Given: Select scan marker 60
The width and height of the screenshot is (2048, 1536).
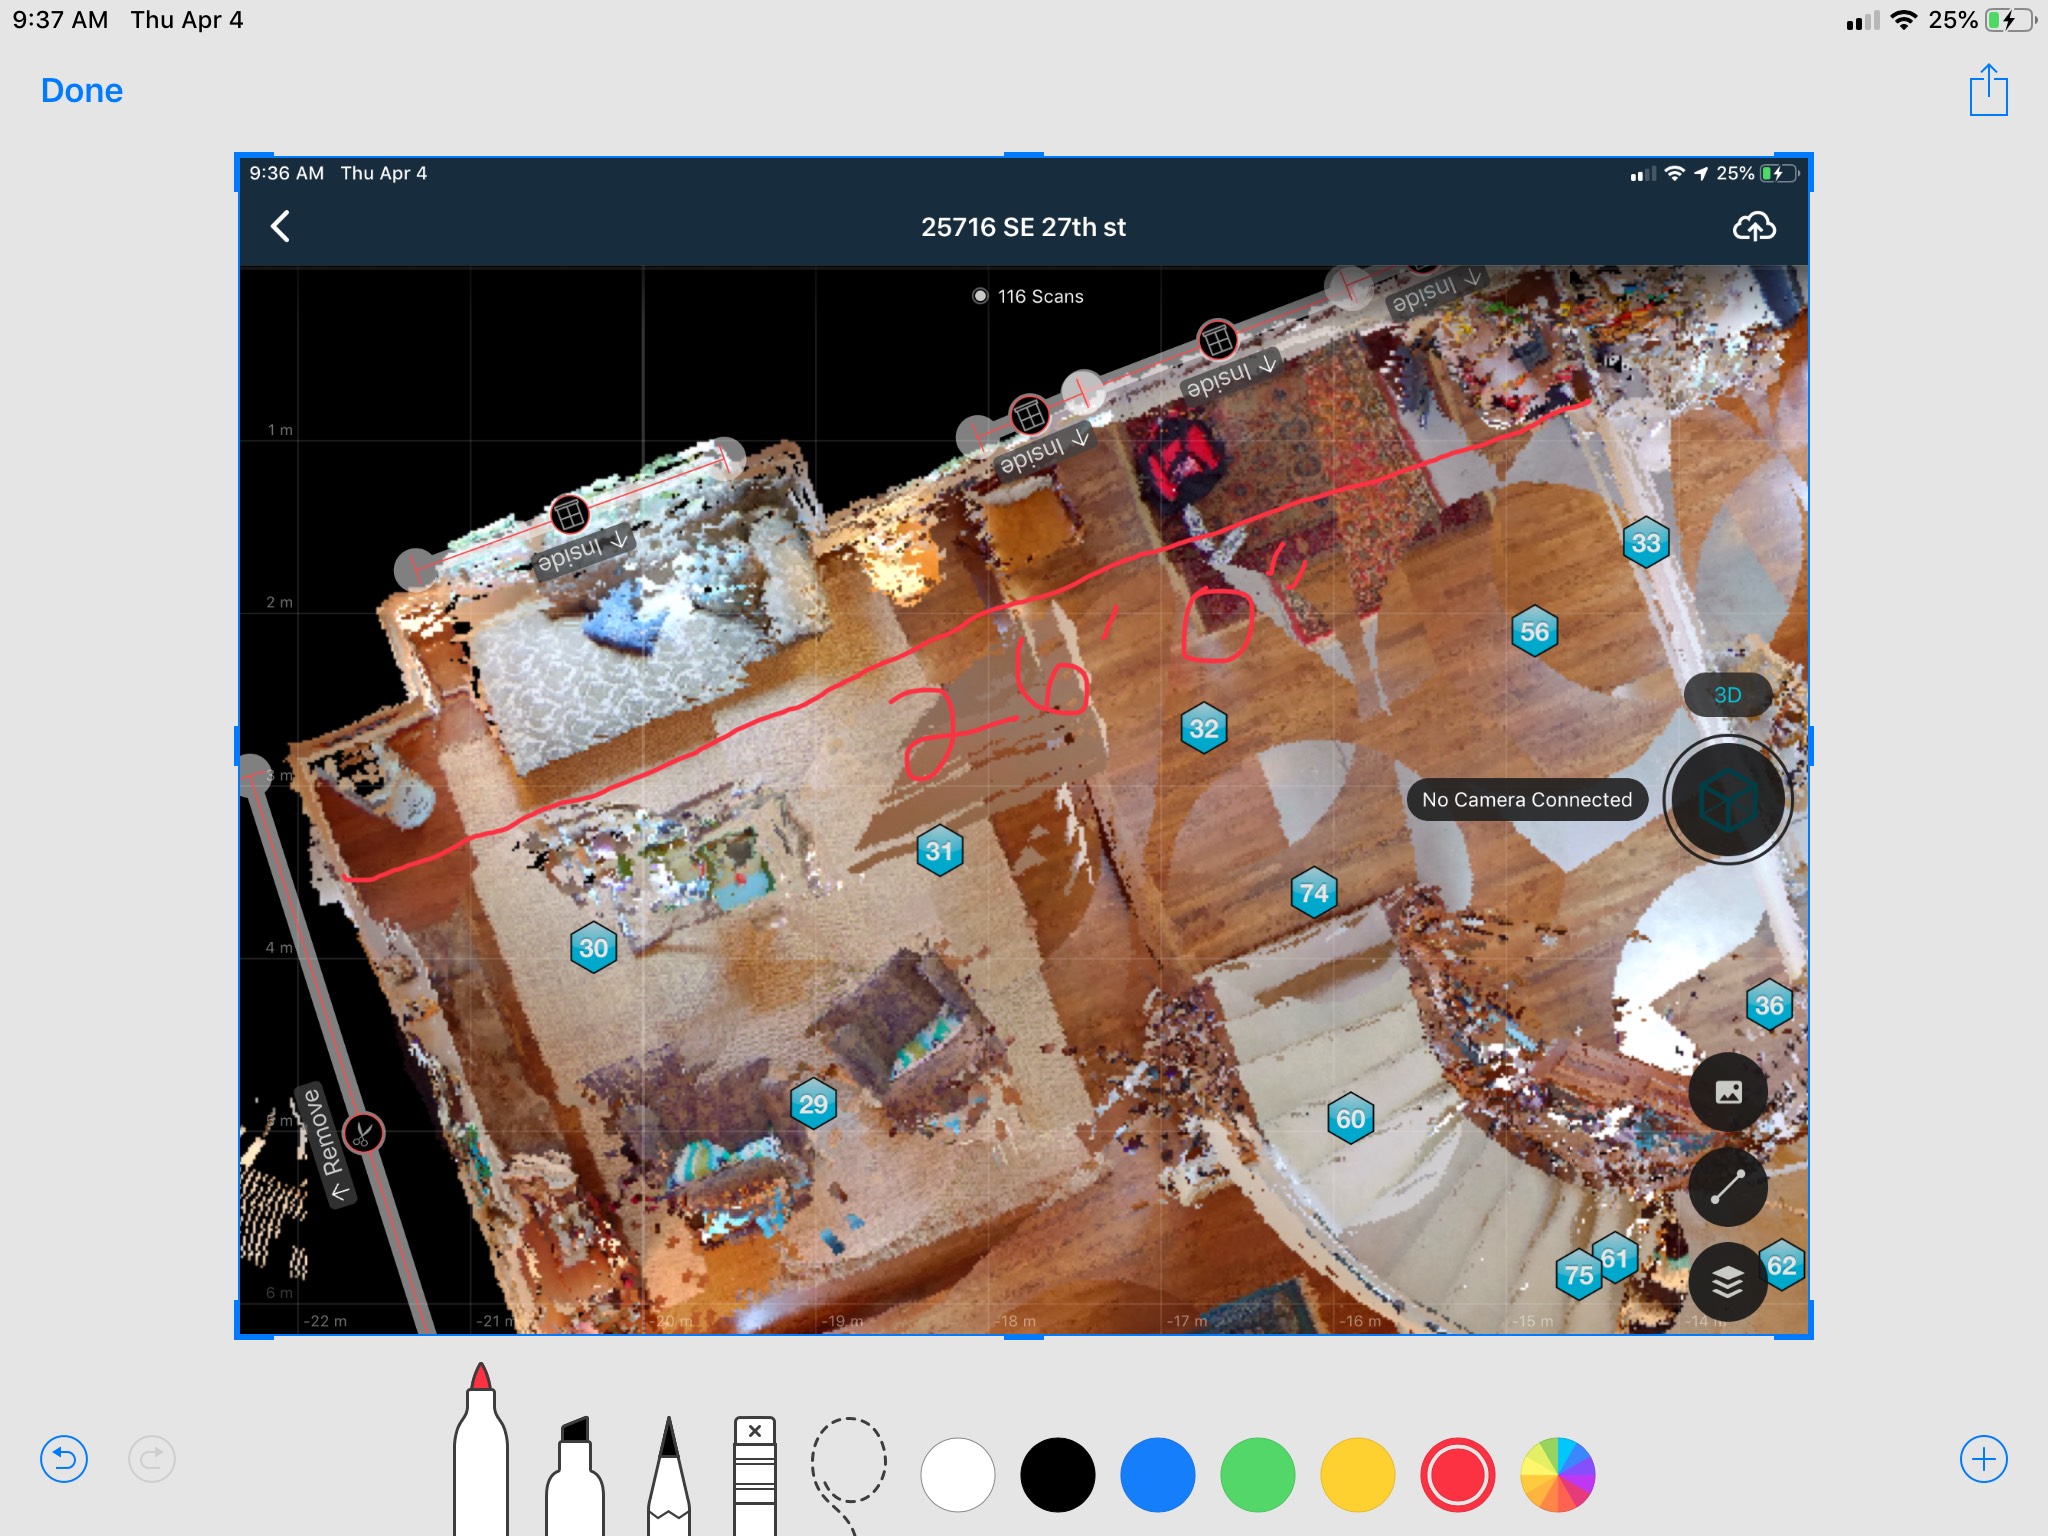Looking at the screenshot, I should pyautogui.click(x=1350, y=1119).
